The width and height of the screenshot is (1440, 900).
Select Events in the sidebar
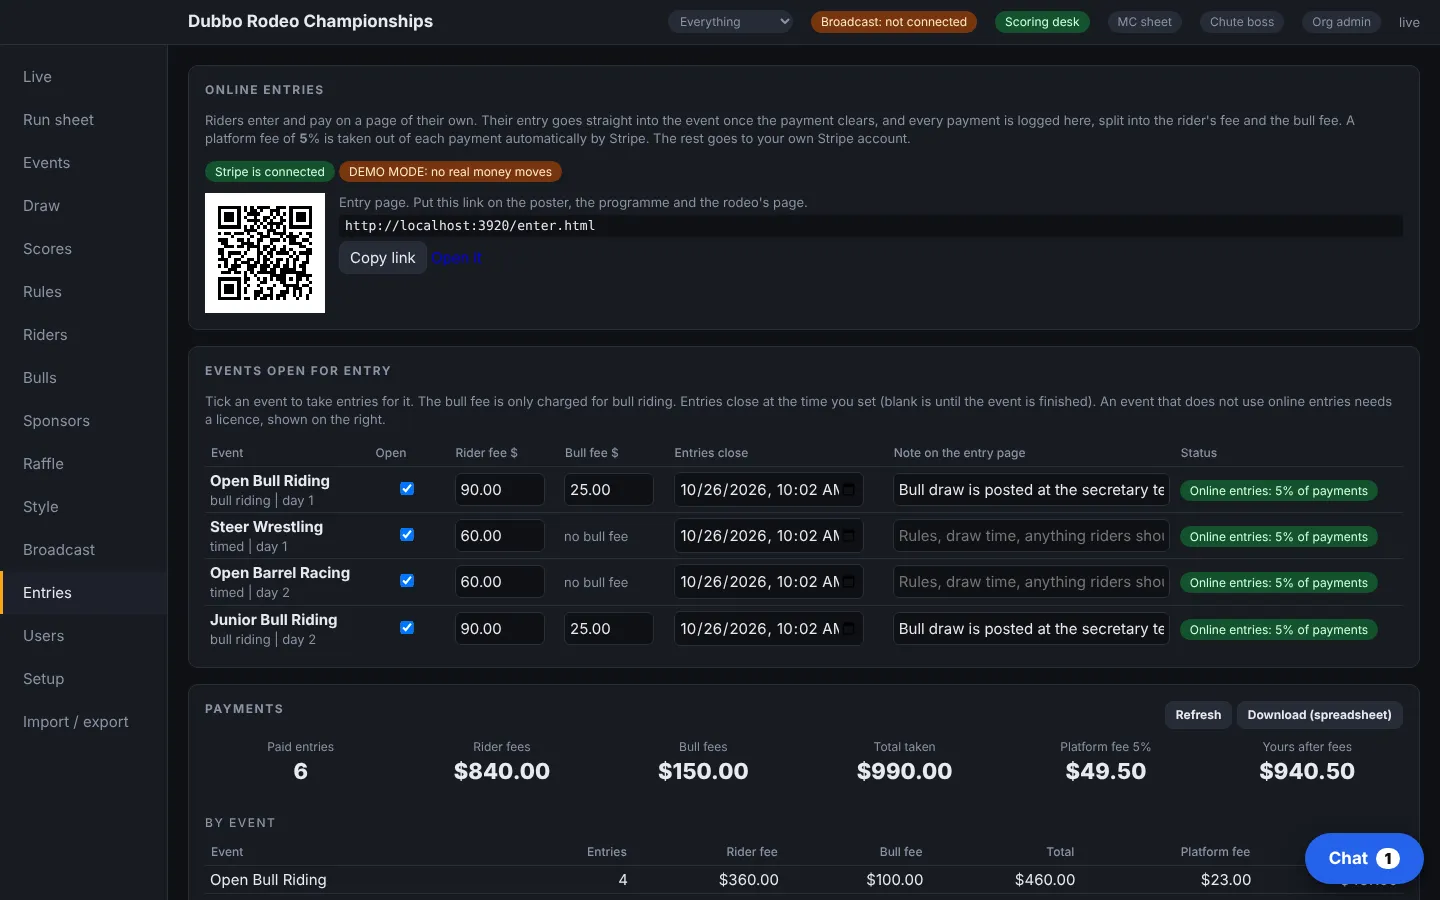click(x=84, y=163)
